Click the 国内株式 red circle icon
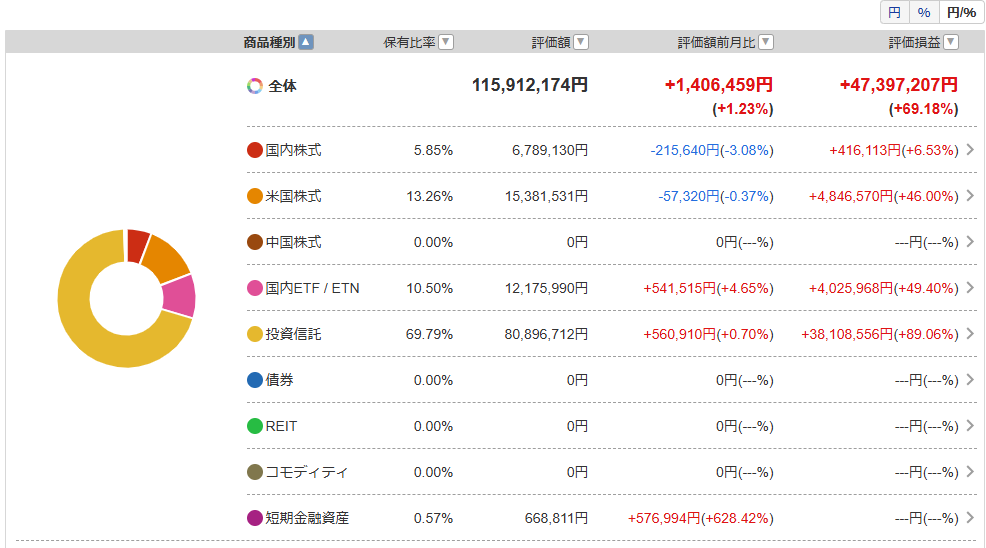Image resolution: width=986 pixels, height=548 pixels. point(255,150)
